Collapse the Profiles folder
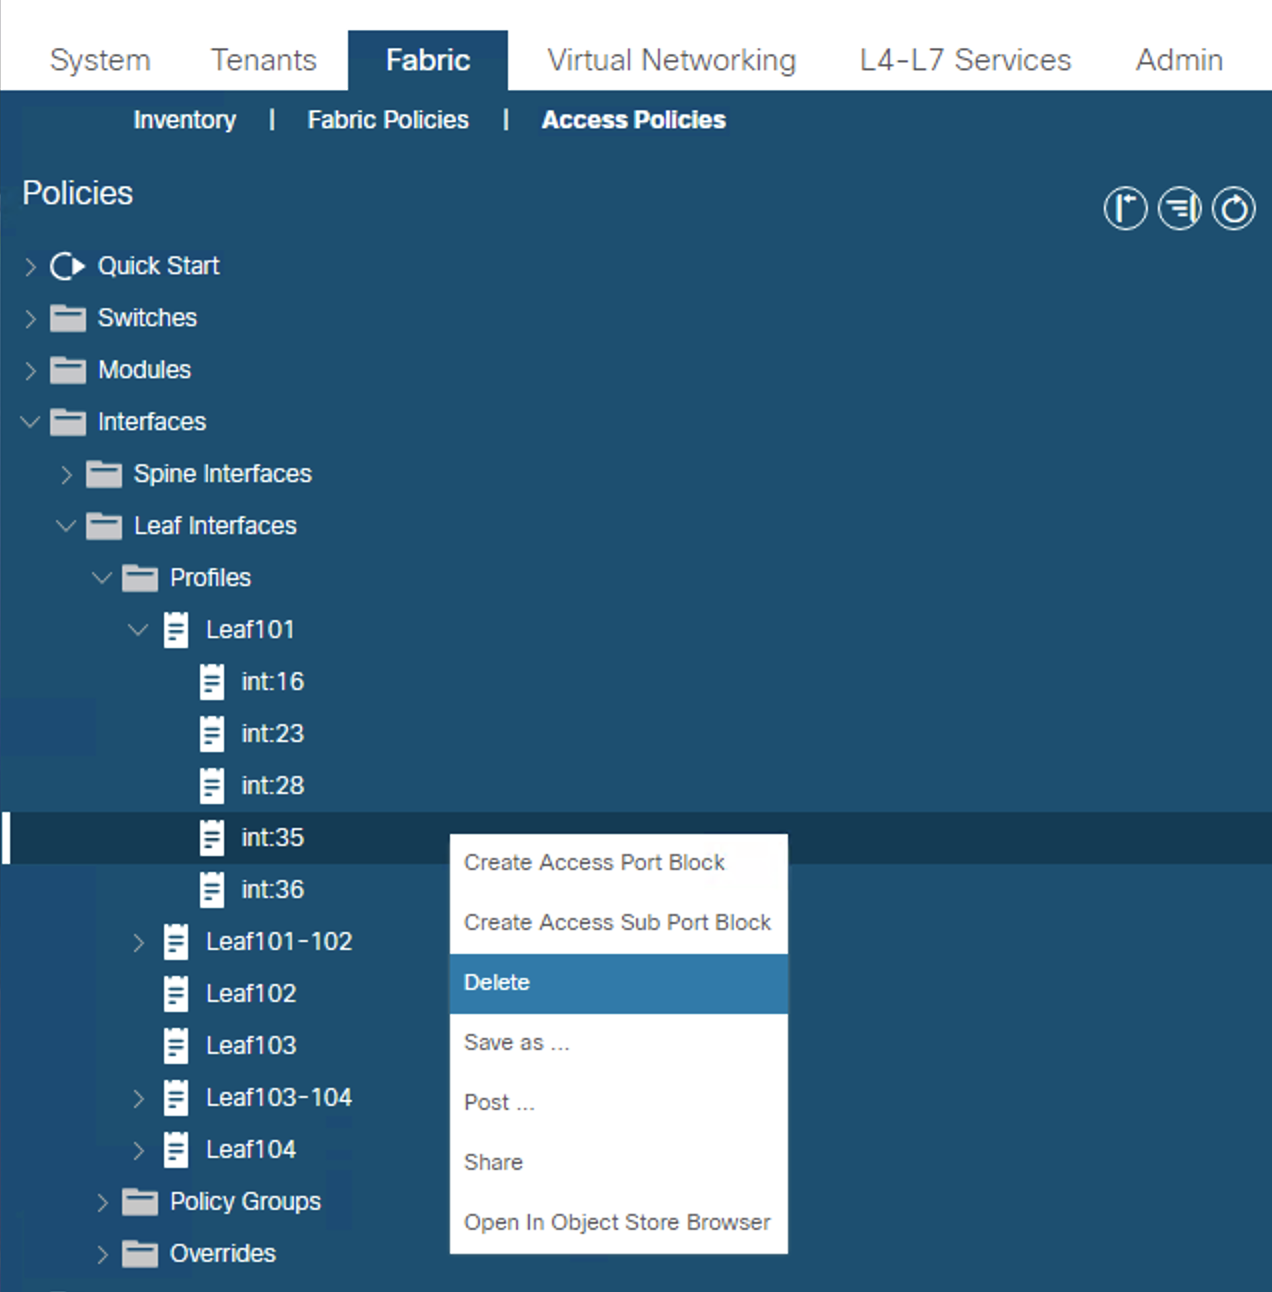1272x1292 pixels. 101,578
